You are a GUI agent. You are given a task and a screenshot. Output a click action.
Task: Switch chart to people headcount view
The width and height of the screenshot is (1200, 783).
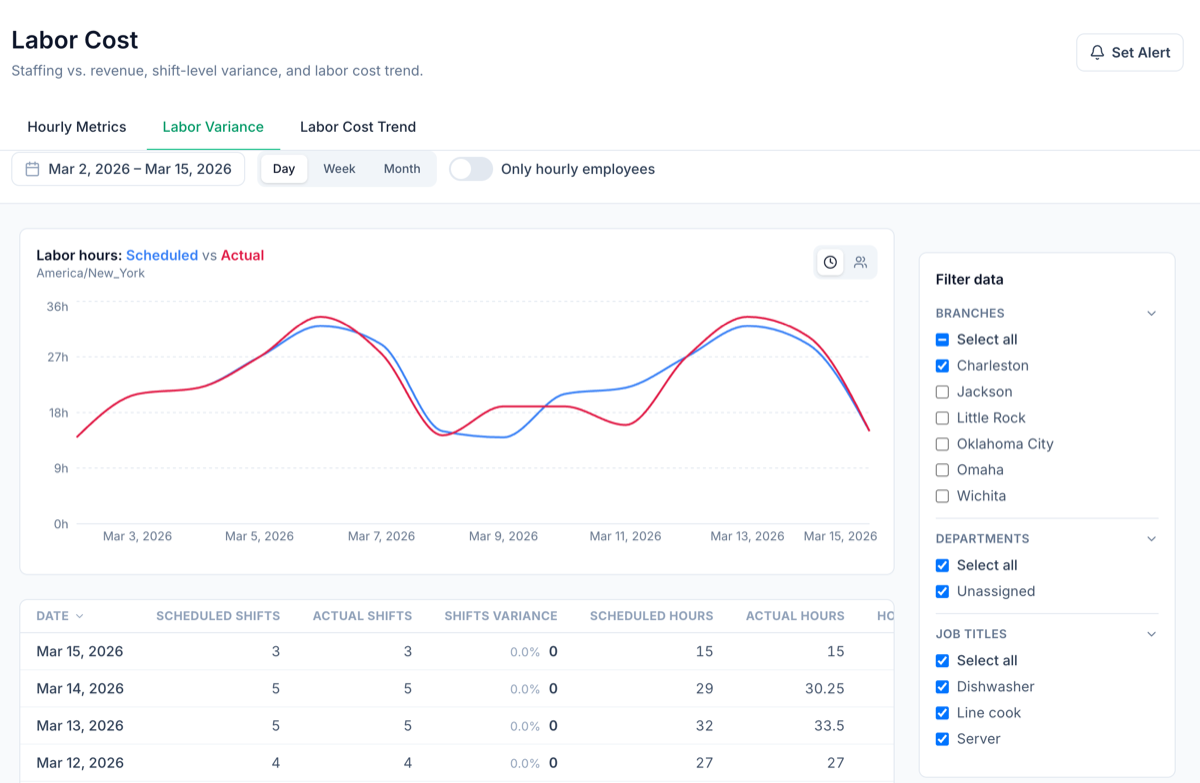[x=860, y=262]
